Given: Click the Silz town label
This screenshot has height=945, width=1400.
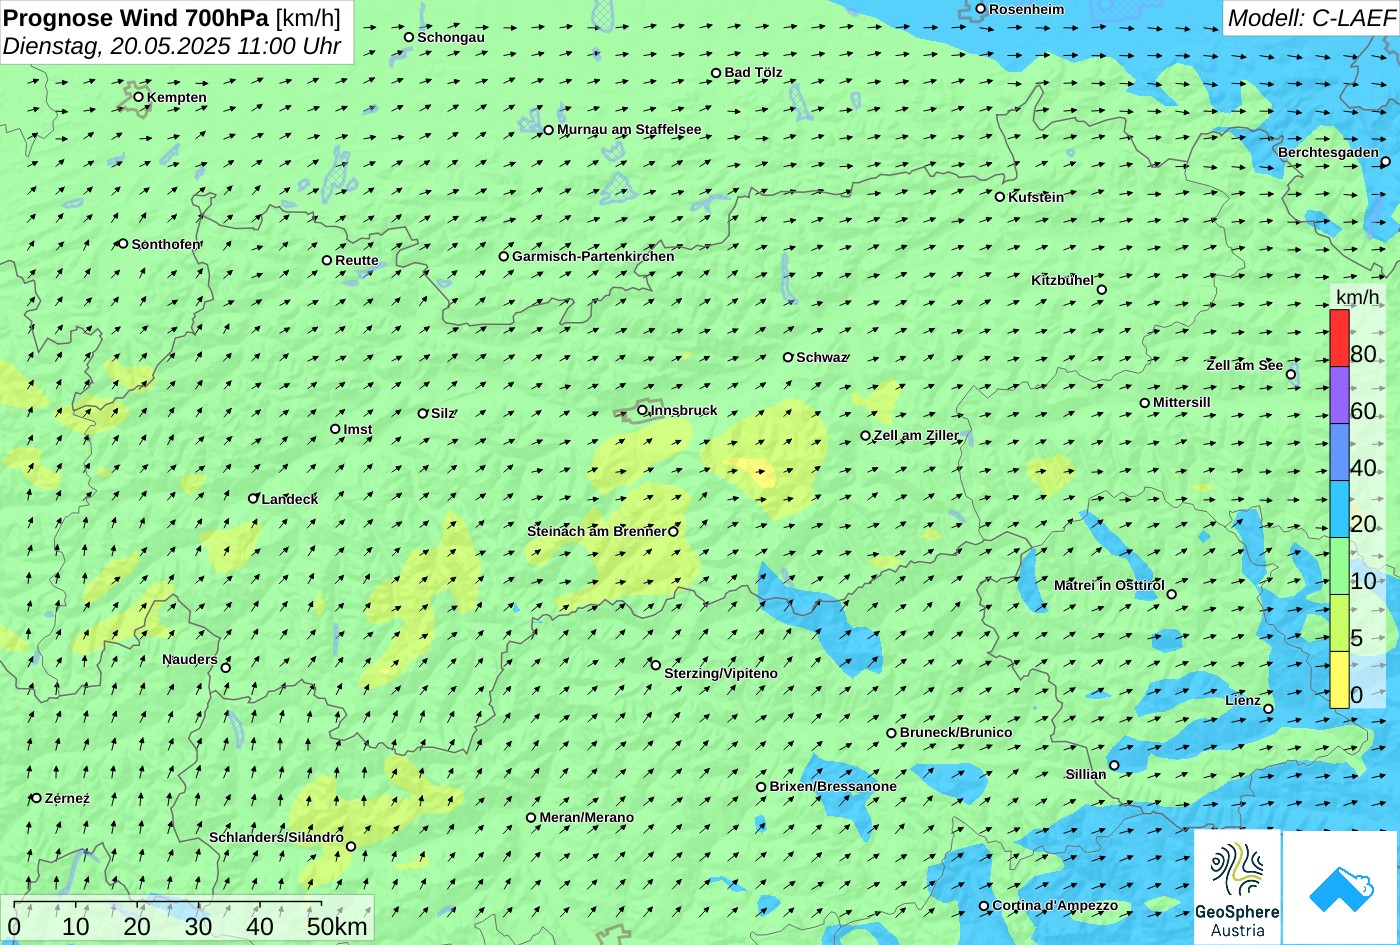Looking at the screenshot, I should (443, 413).
